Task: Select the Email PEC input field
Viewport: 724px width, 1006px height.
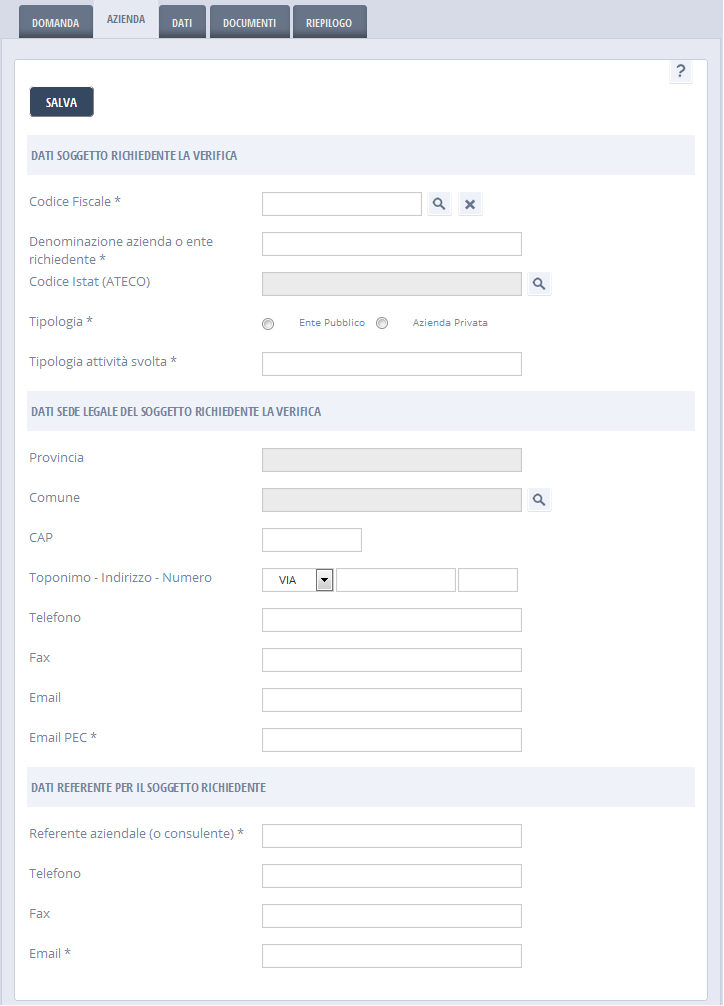Action: [x=392, y=740]
